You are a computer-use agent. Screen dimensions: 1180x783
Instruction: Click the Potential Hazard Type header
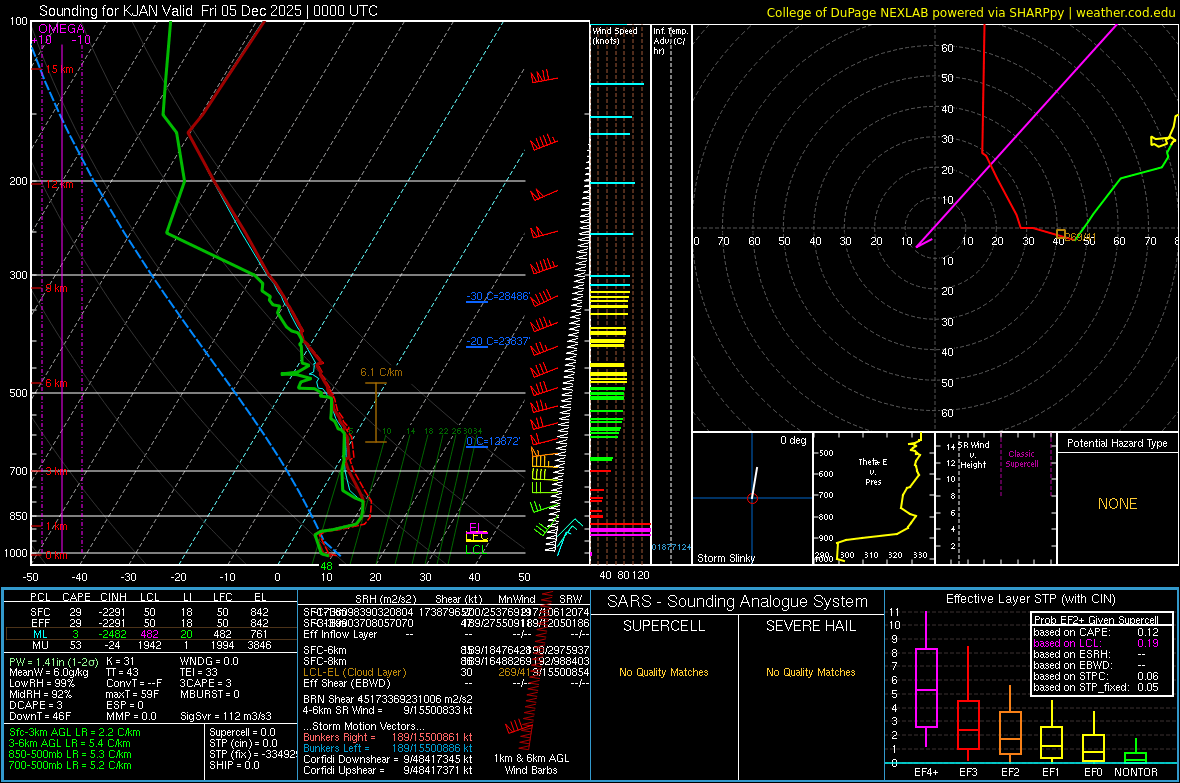pyautogui.click(x=1117, y=443)
